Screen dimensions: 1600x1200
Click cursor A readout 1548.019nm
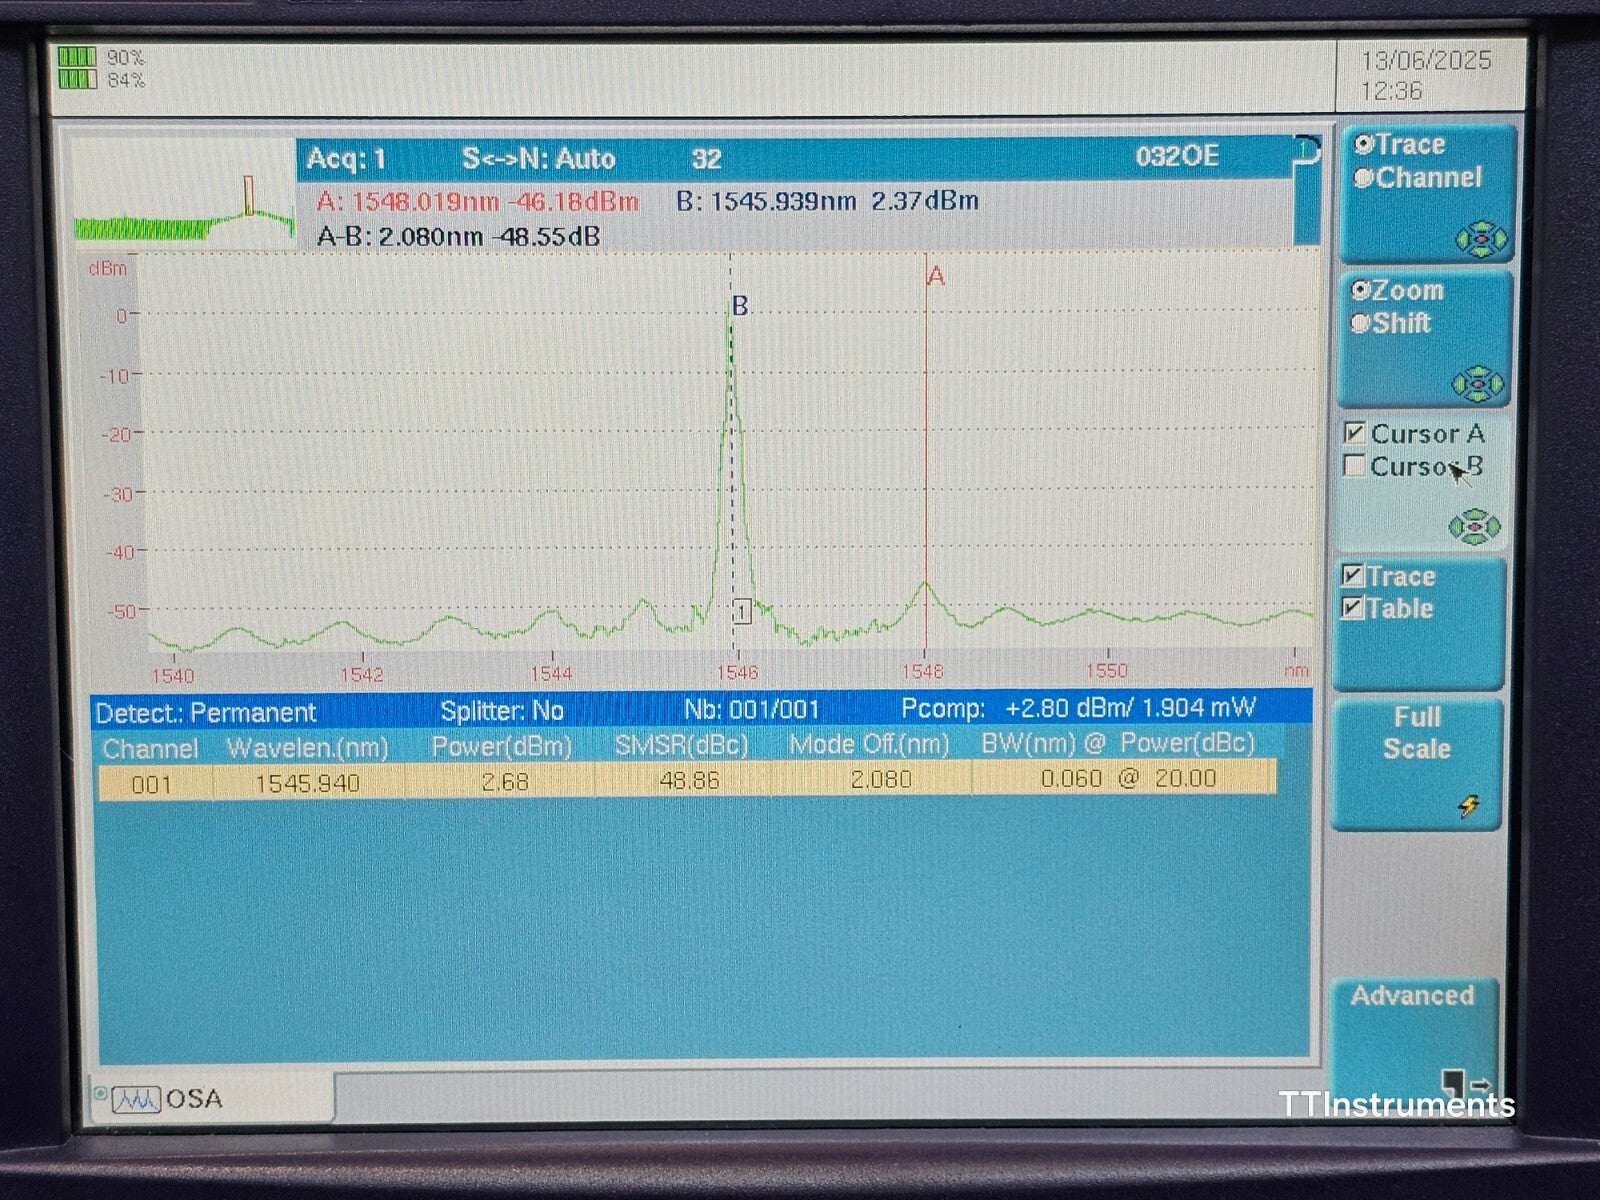(477, 202)
